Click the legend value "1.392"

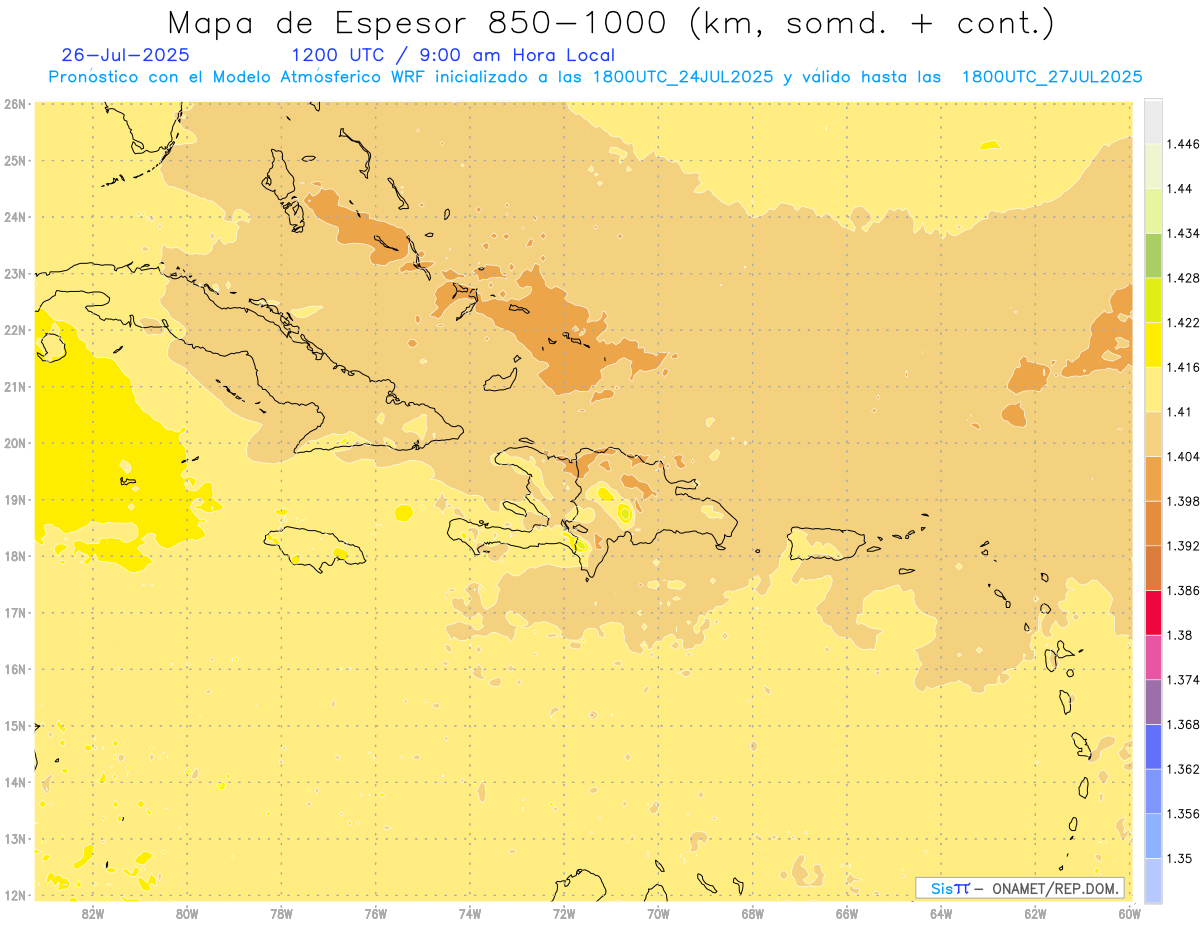[x=1183, y=546]
